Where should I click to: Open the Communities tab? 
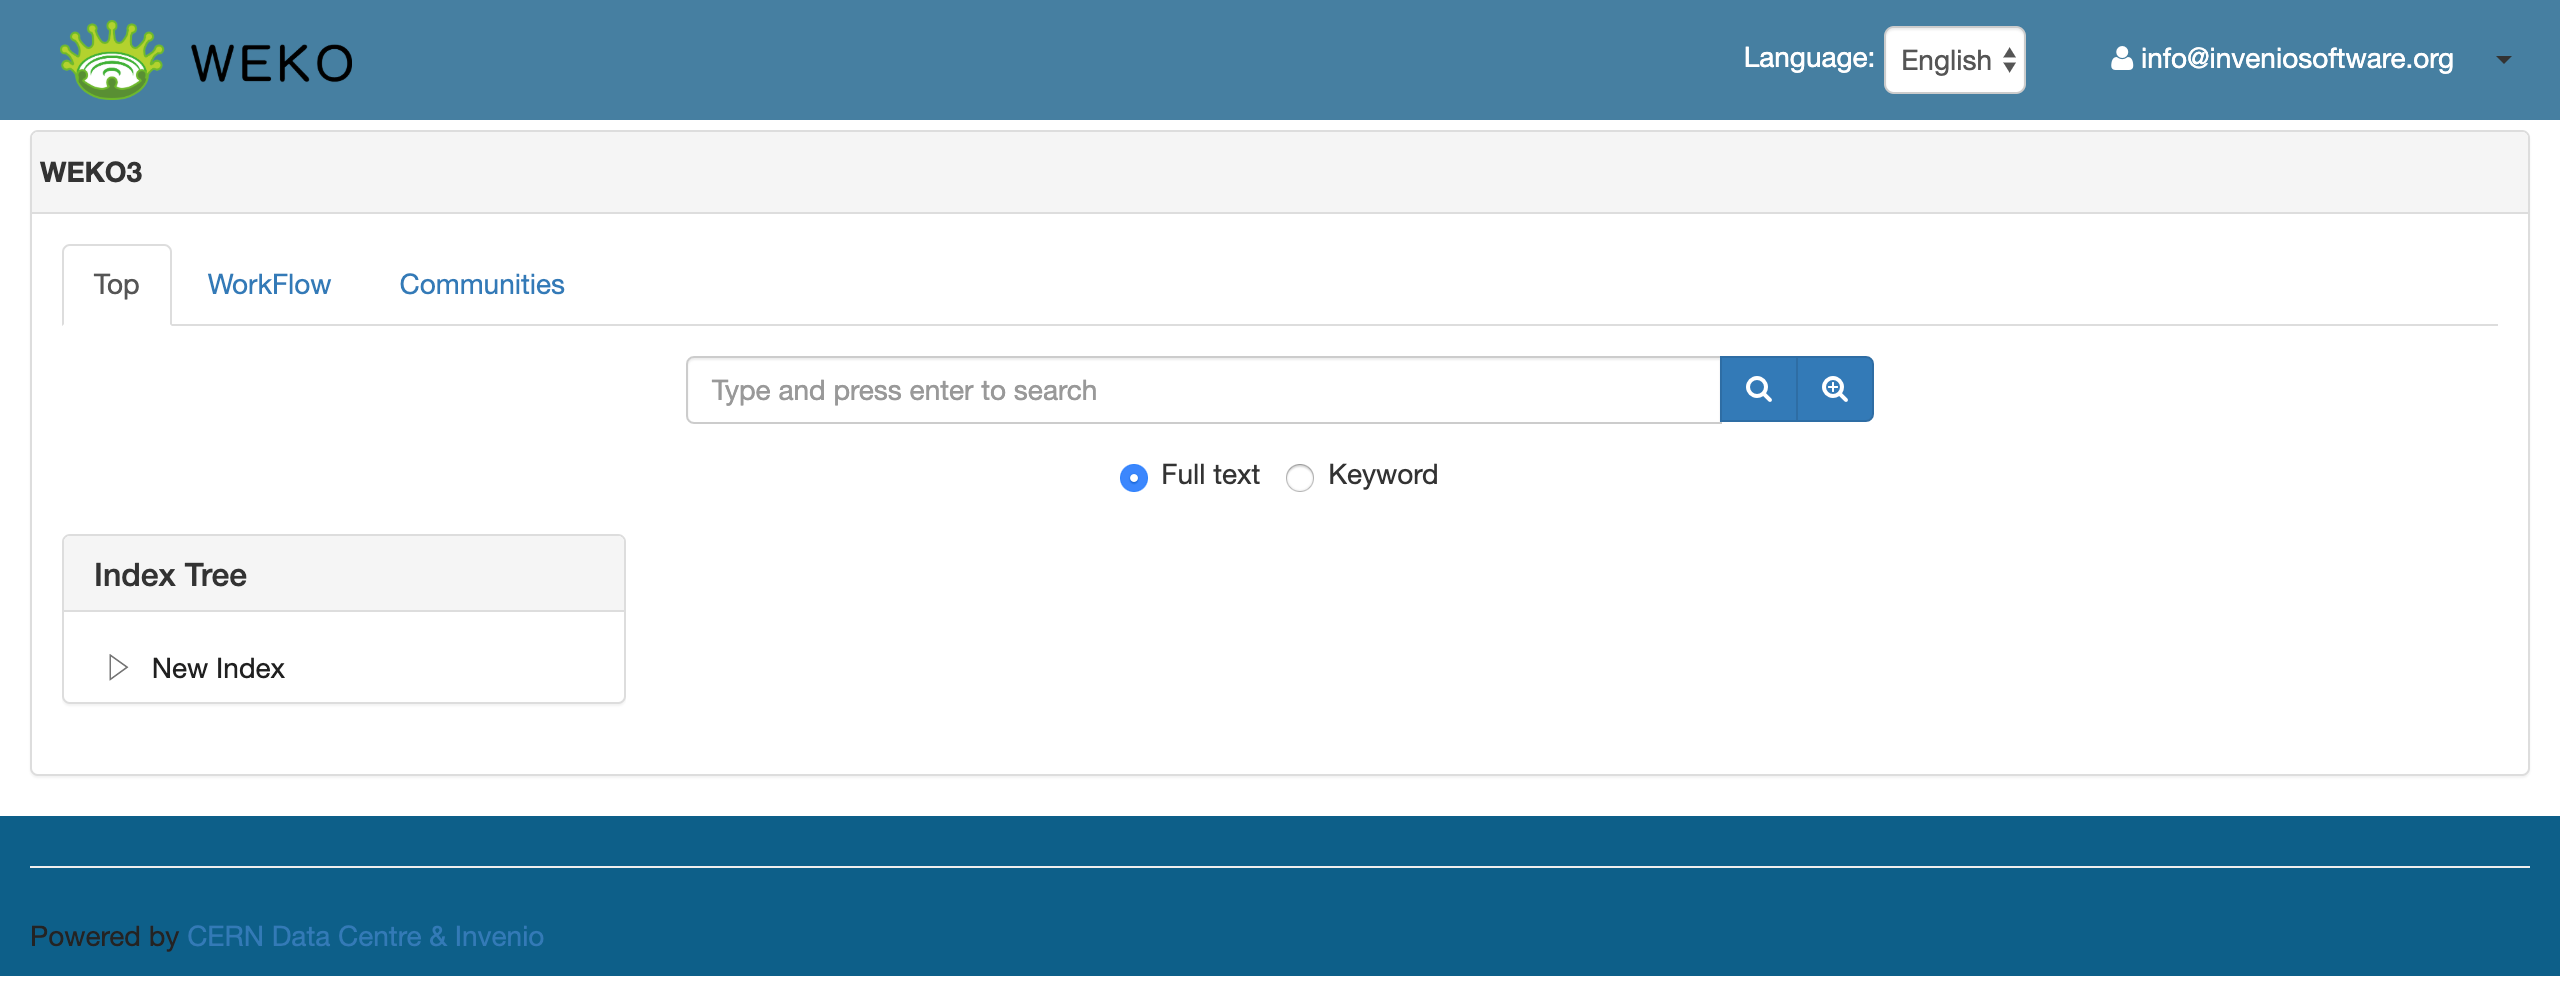(x=482, y=285)
